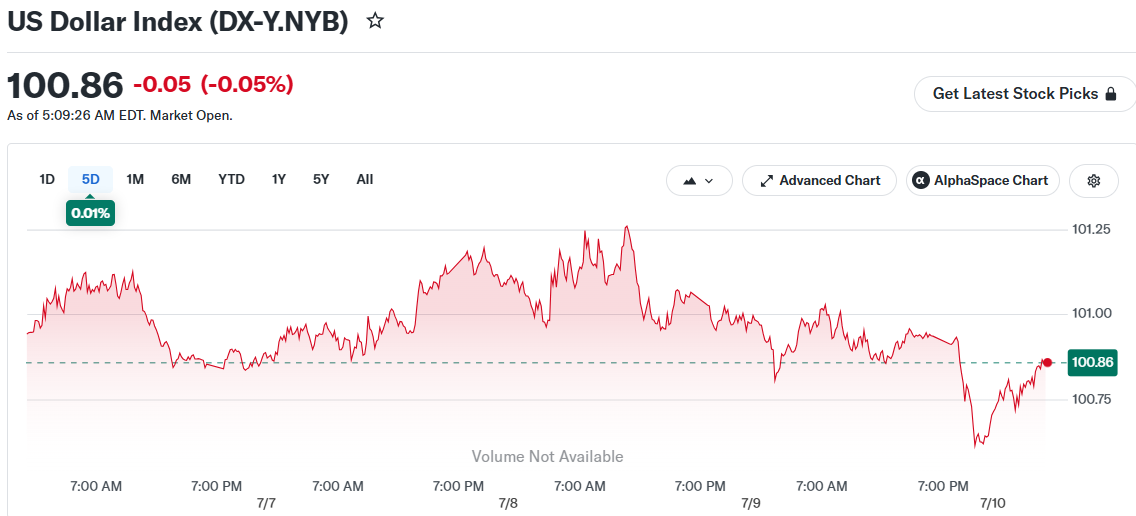
Task: Click the Market Open timestamp text
Action: pos(120,115)
